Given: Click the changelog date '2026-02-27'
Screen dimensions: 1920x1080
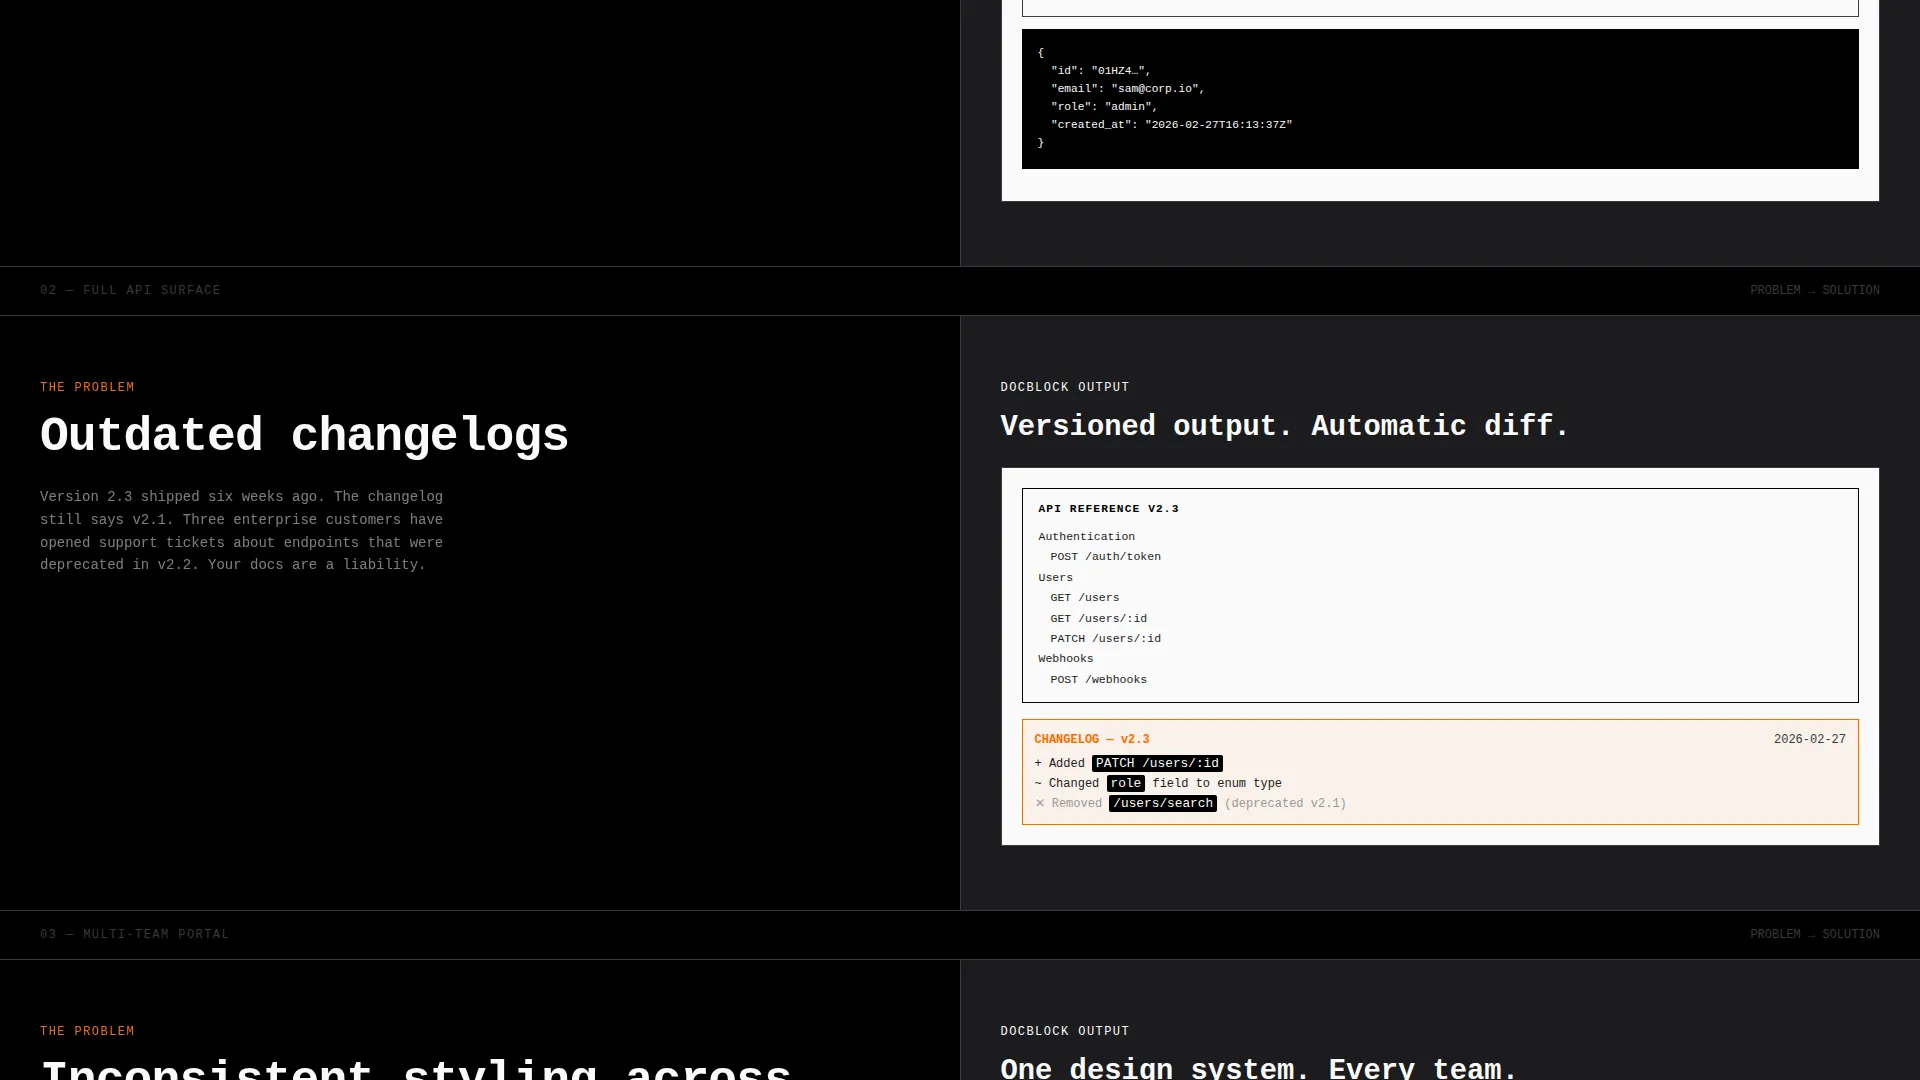Looking at the screenshot, I should tap(1809, 740).
